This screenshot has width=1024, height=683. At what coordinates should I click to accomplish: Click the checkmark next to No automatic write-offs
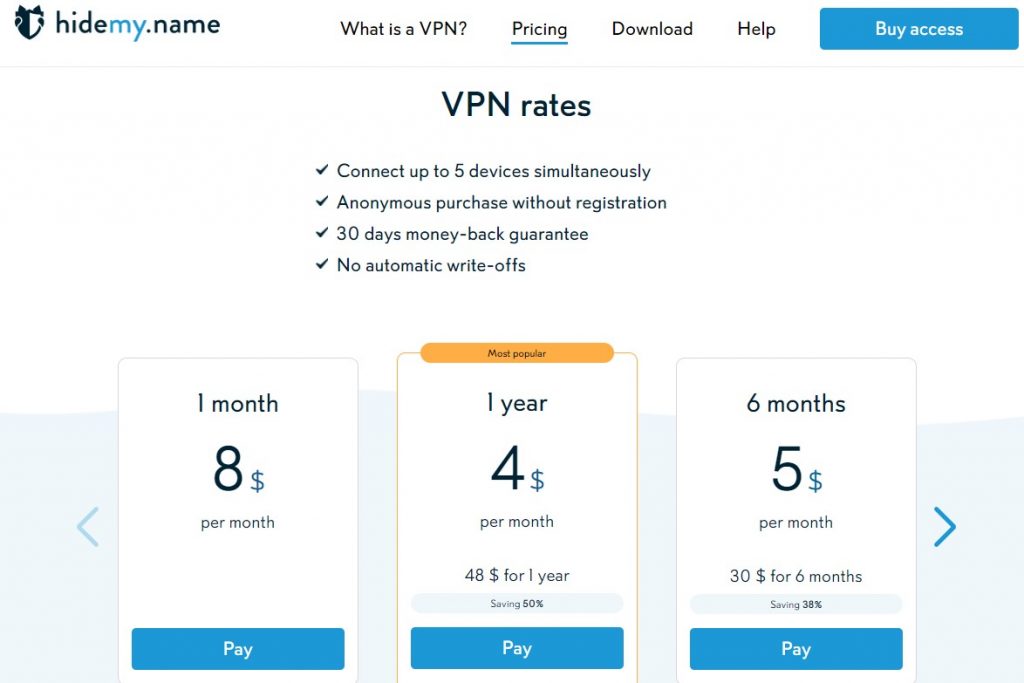click(x=321, y=264)
